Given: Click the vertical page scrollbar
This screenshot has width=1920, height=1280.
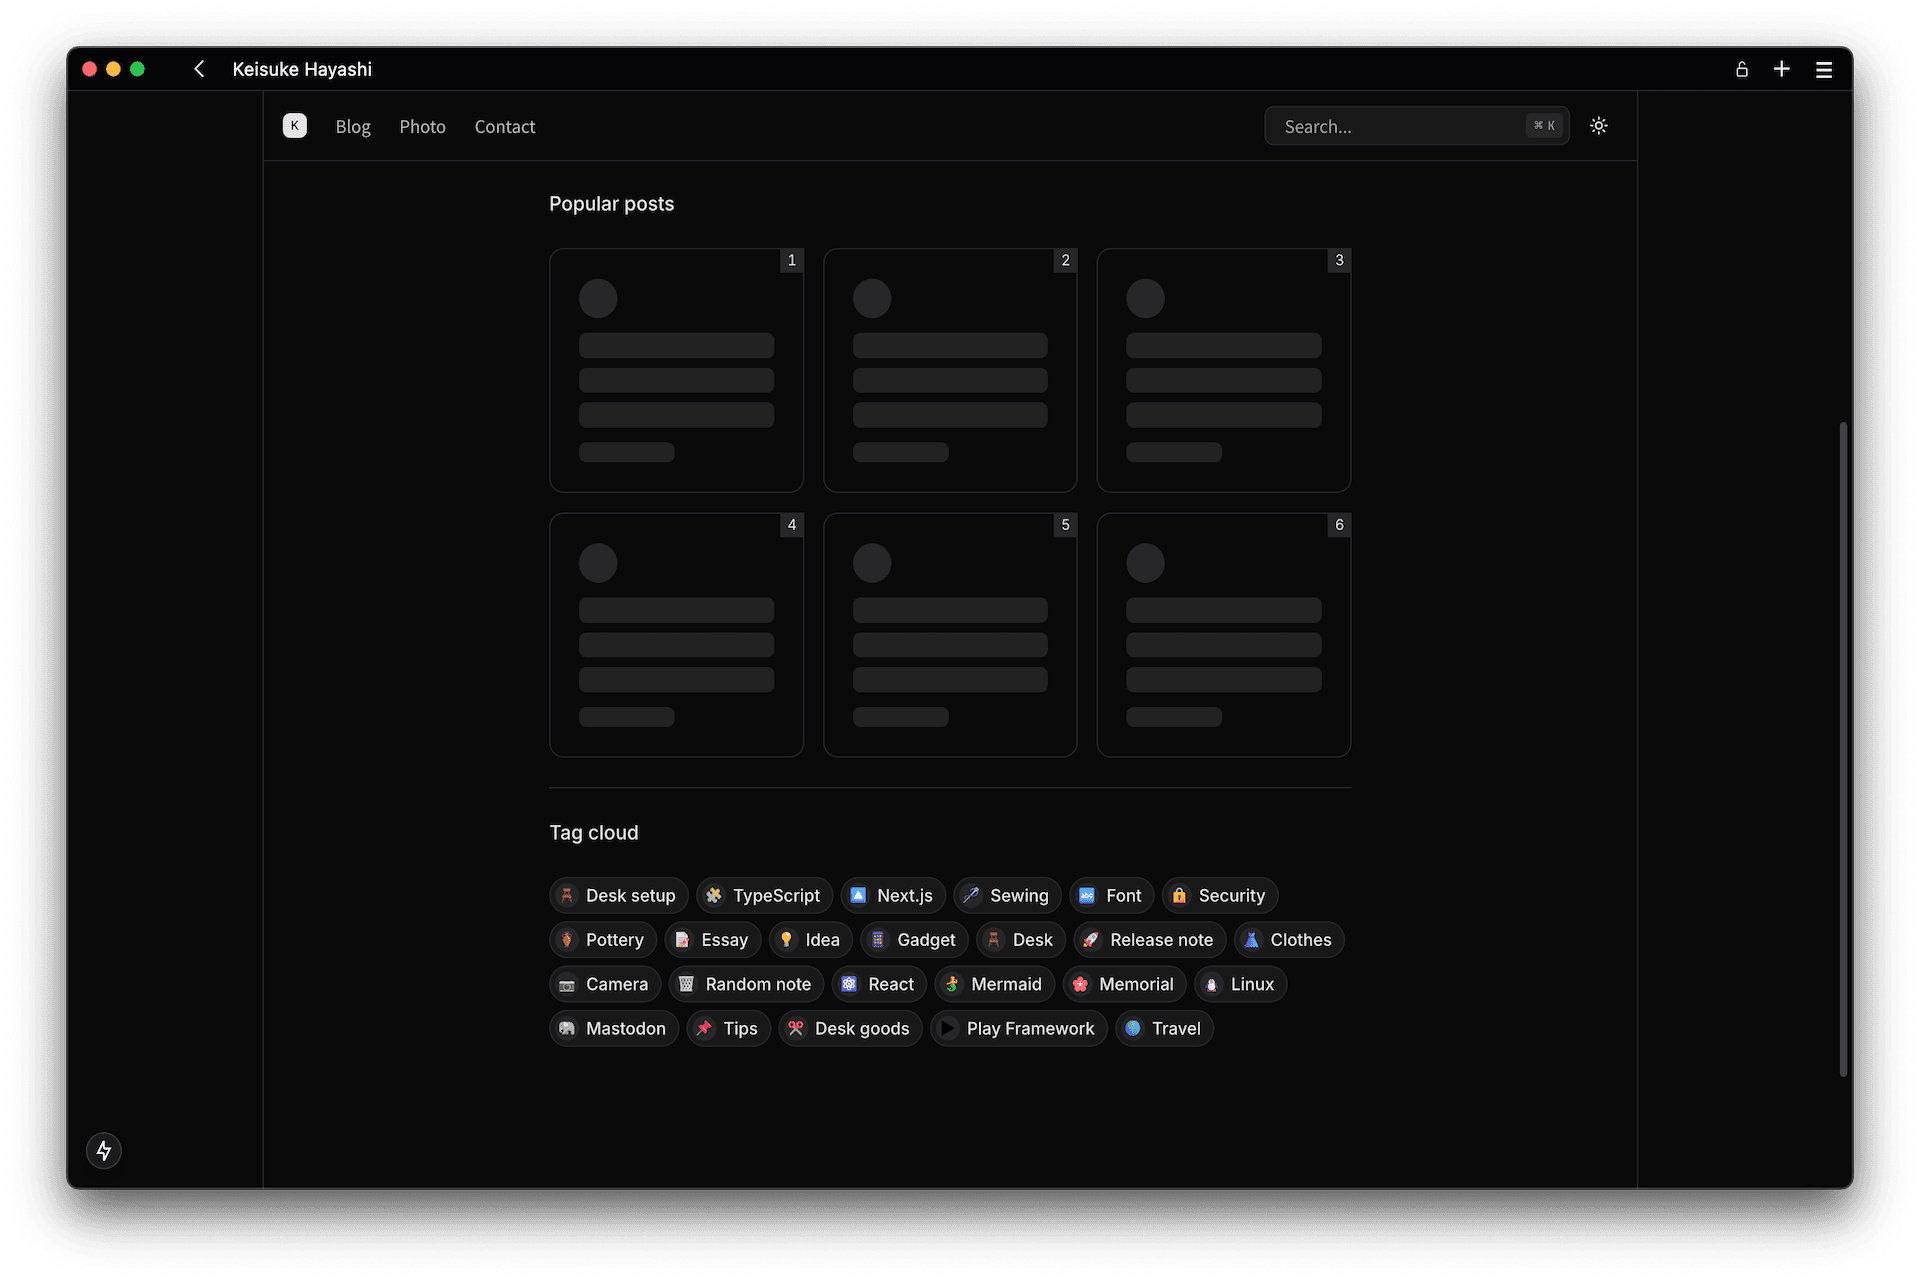Looking at the screenshot, I should (x=1843, y=750).
